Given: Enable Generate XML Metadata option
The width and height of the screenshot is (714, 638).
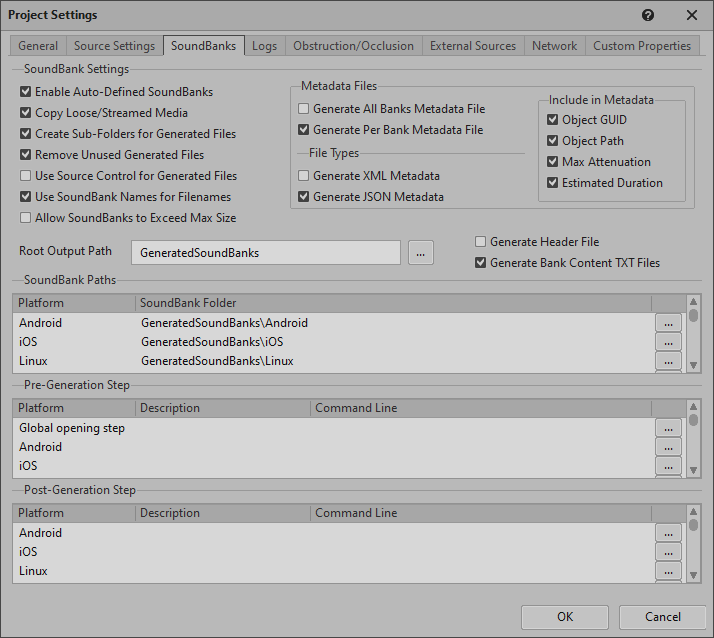Looking at the screenshot, I should [304, 176].
